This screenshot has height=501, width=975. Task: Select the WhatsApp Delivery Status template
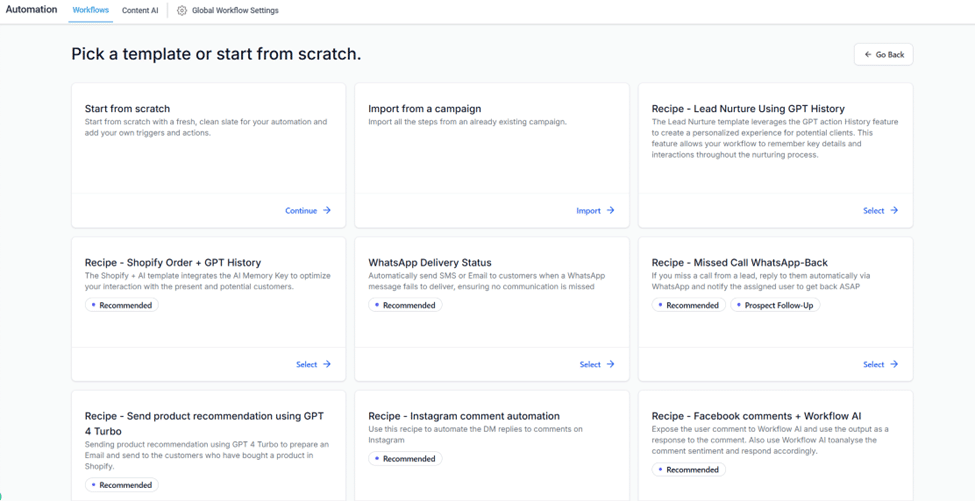(x=597, y=364)
